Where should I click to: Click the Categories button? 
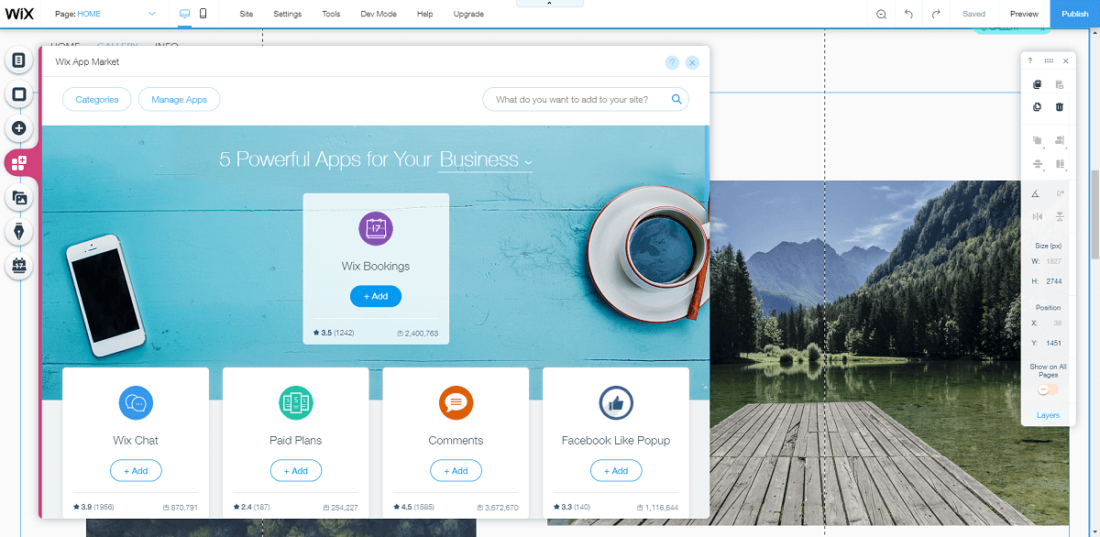pos(97,100)
